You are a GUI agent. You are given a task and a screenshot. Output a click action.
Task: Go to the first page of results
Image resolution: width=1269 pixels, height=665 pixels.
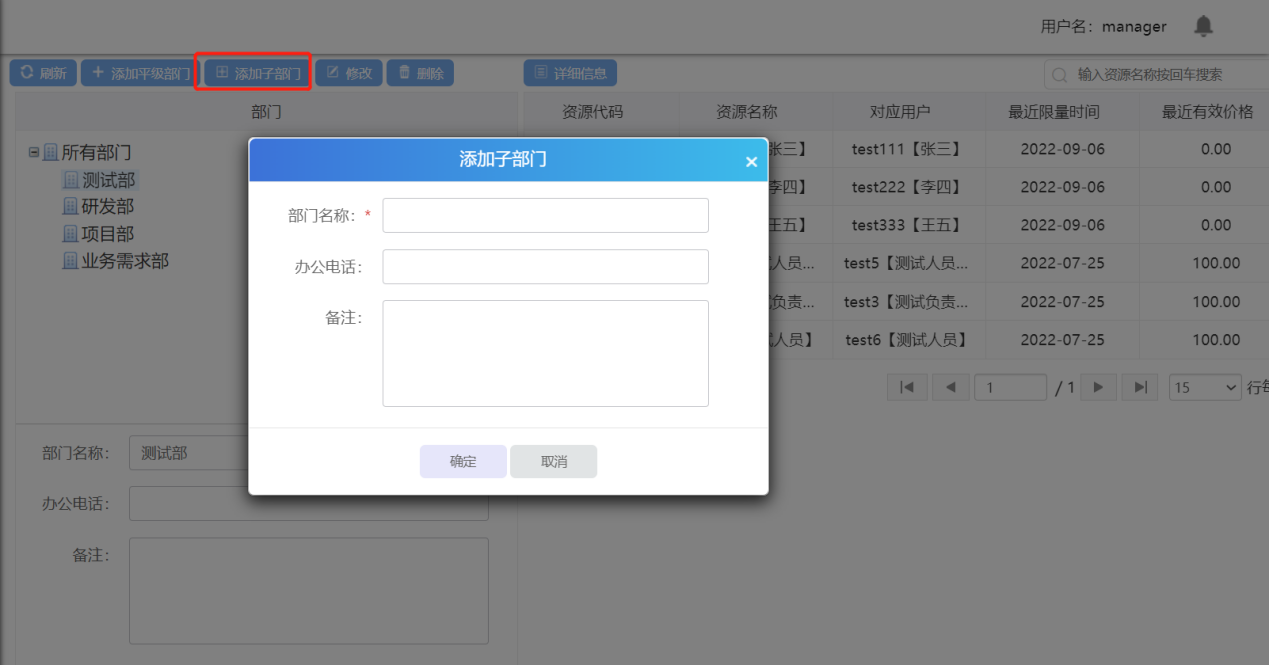[907, 387]
